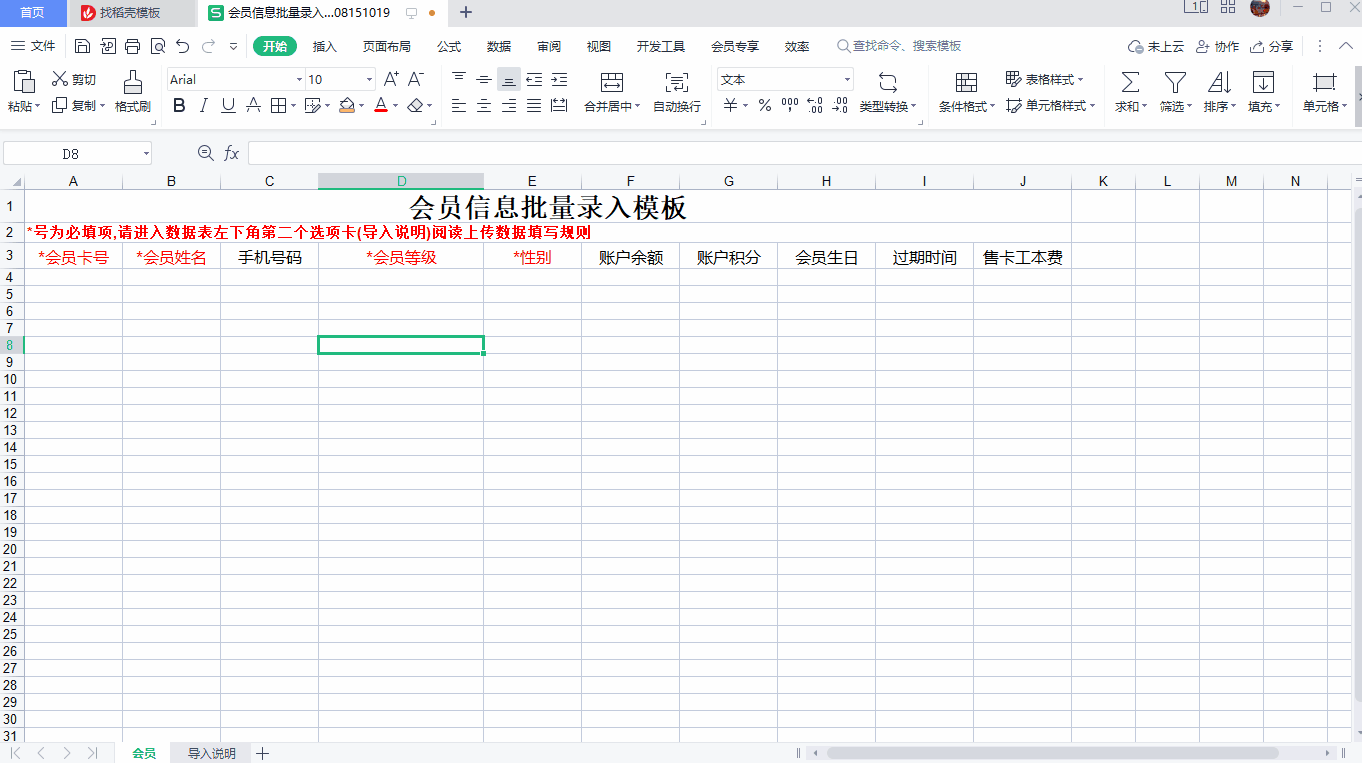1362x763 pixels.
Task: Open the 导入说明 sheet tab
Action: (x=209, y=752)
